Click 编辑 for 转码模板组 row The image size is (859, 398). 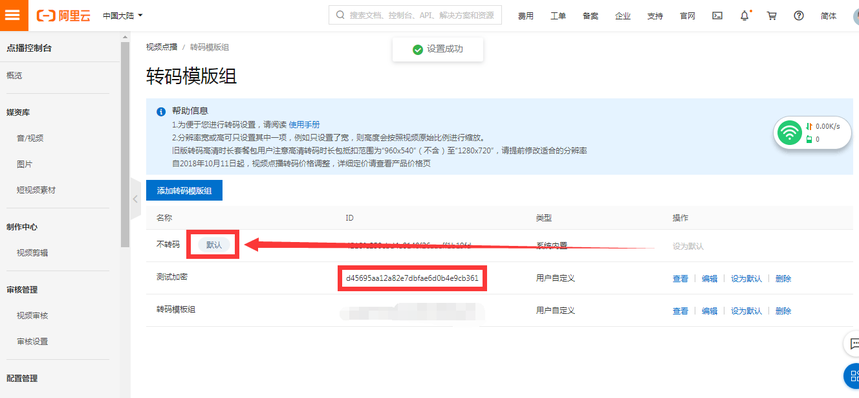709,311
